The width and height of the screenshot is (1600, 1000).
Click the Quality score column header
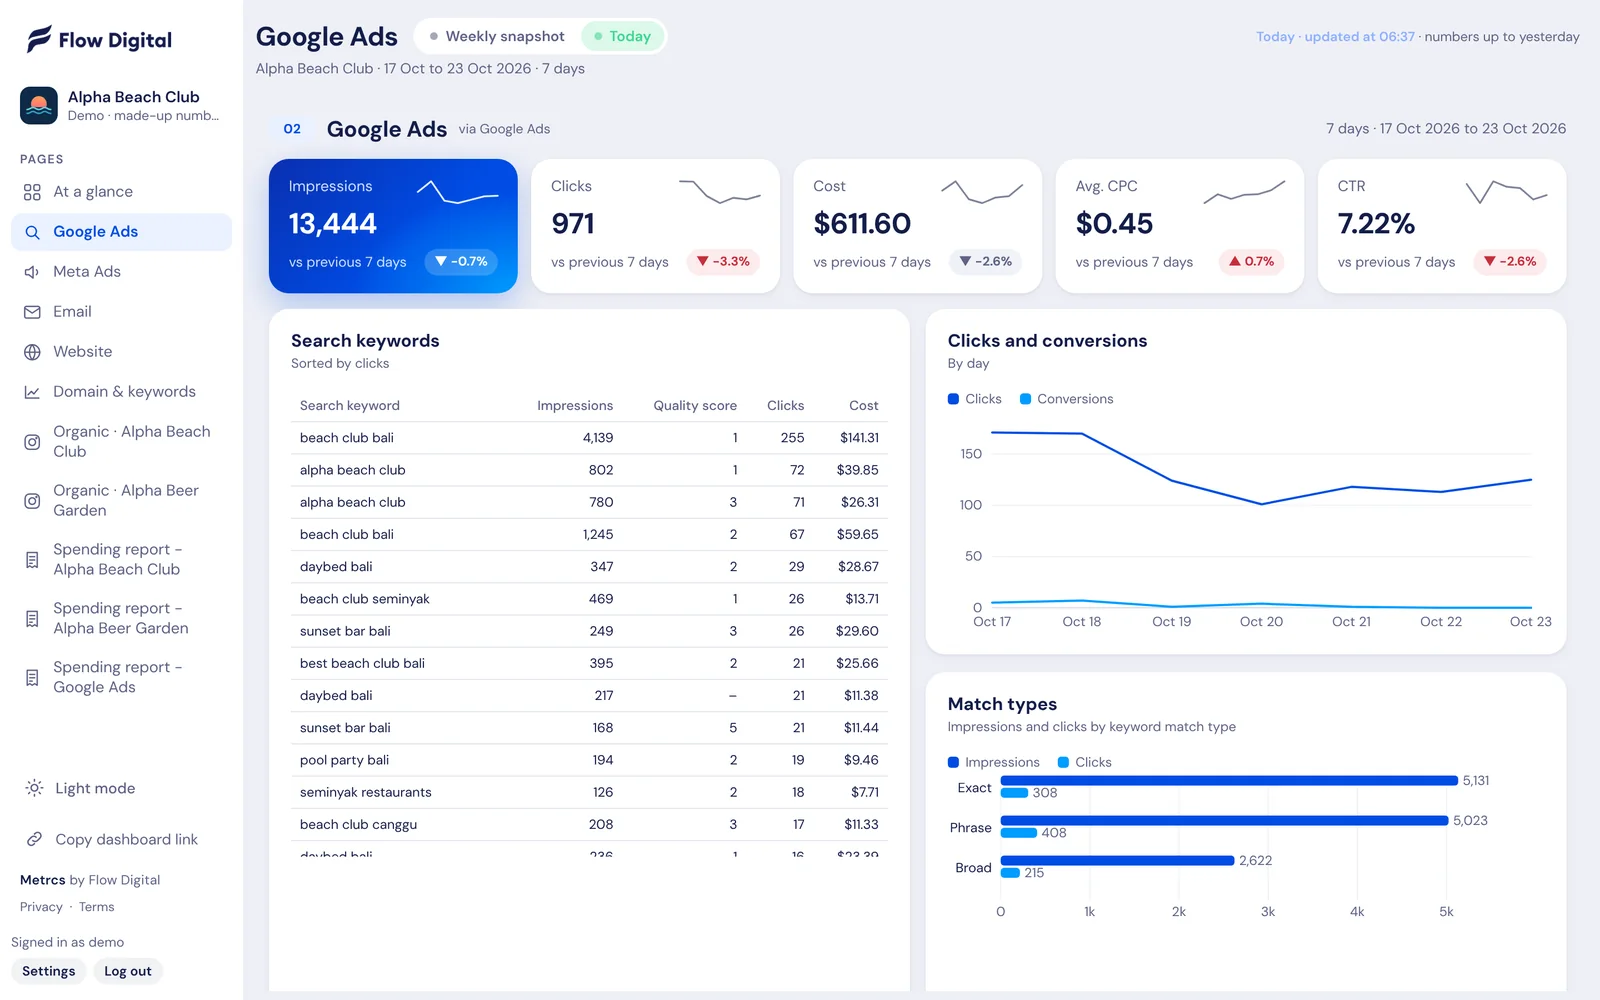(695, 406)
